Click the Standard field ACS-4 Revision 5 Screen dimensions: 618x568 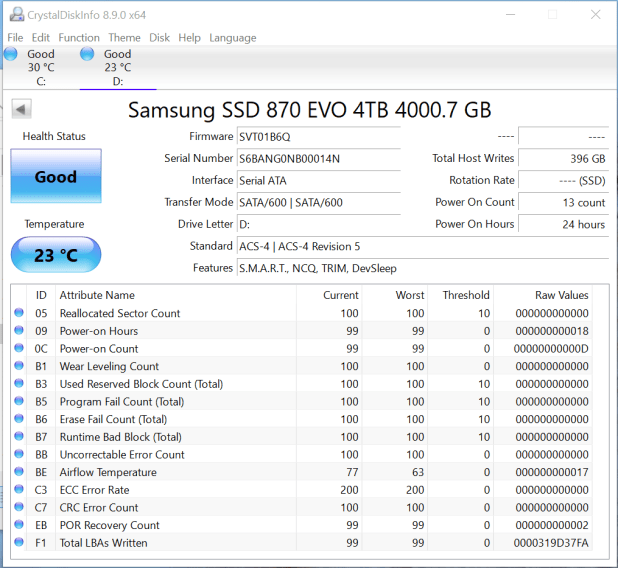pos(423,246)
